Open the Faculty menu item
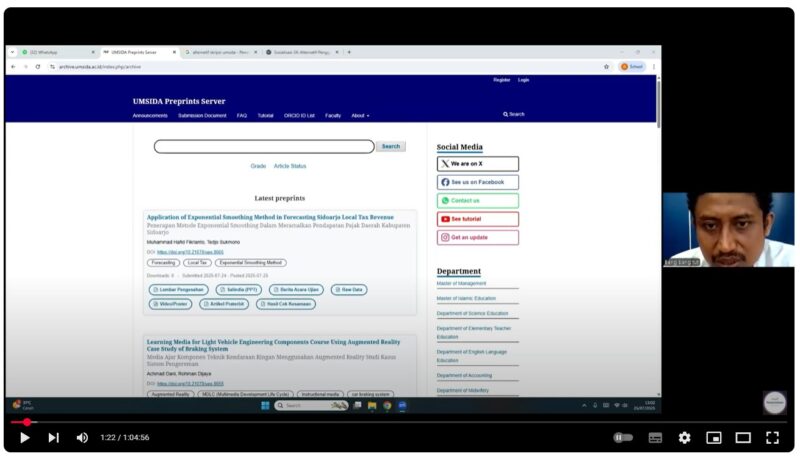 [333, 116]
